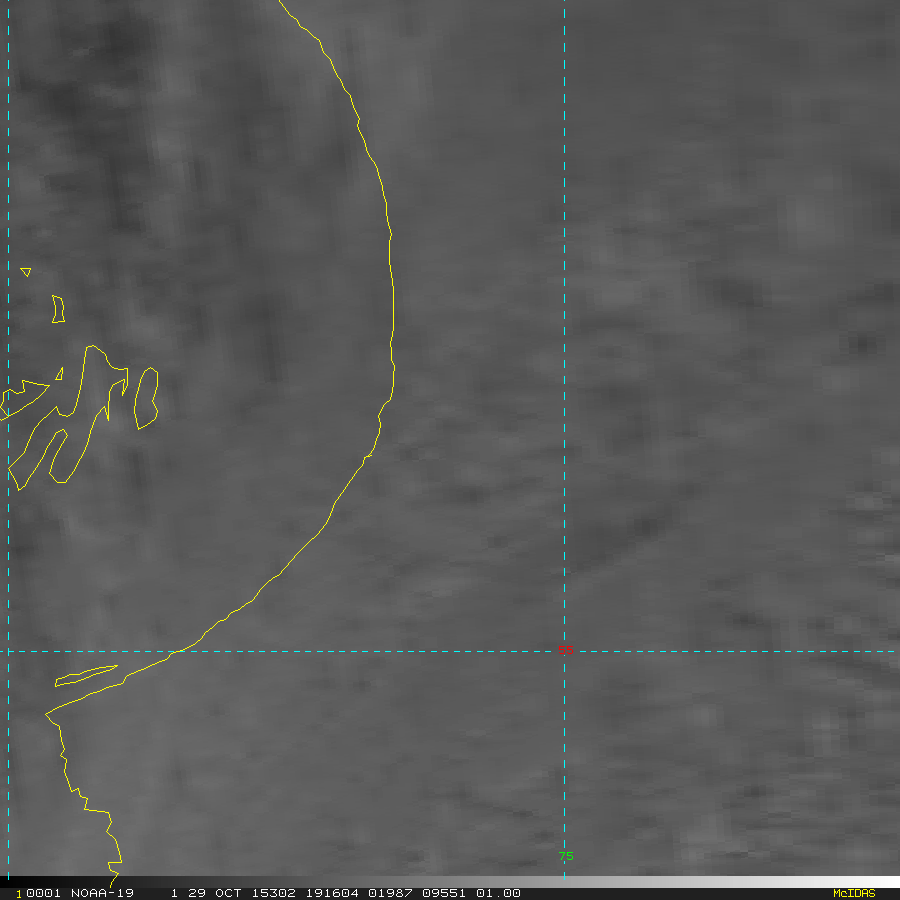Click the "01.00" resolution value
The image size is (900, 900).
point(498,893)
